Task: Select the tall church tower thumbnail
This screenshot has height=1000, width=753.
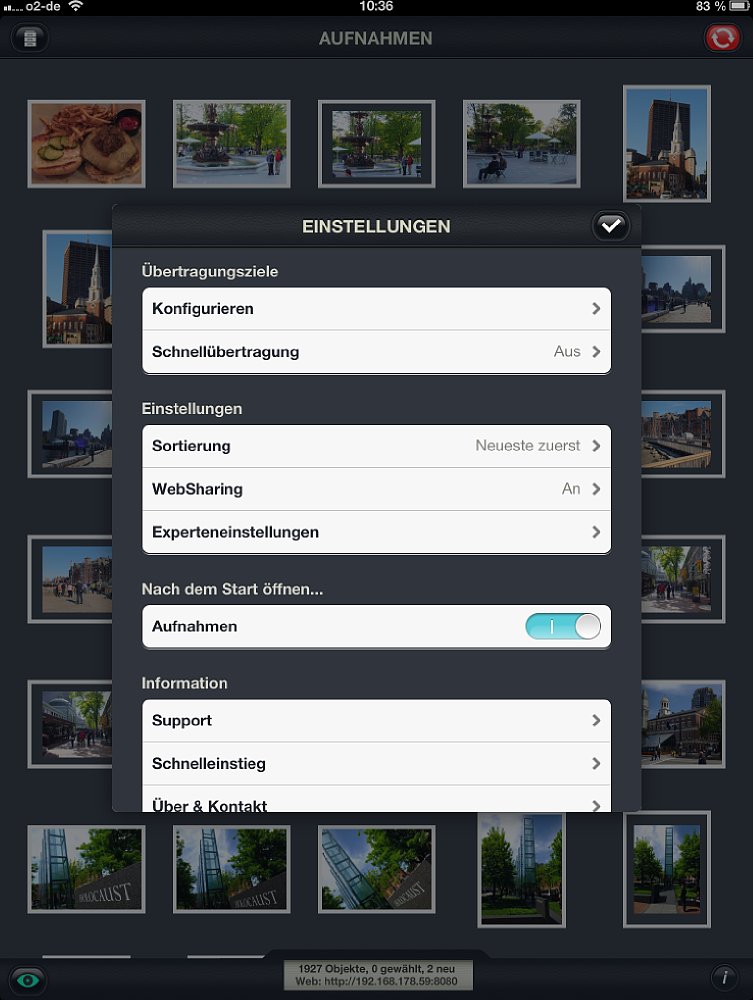Action: 667,144
